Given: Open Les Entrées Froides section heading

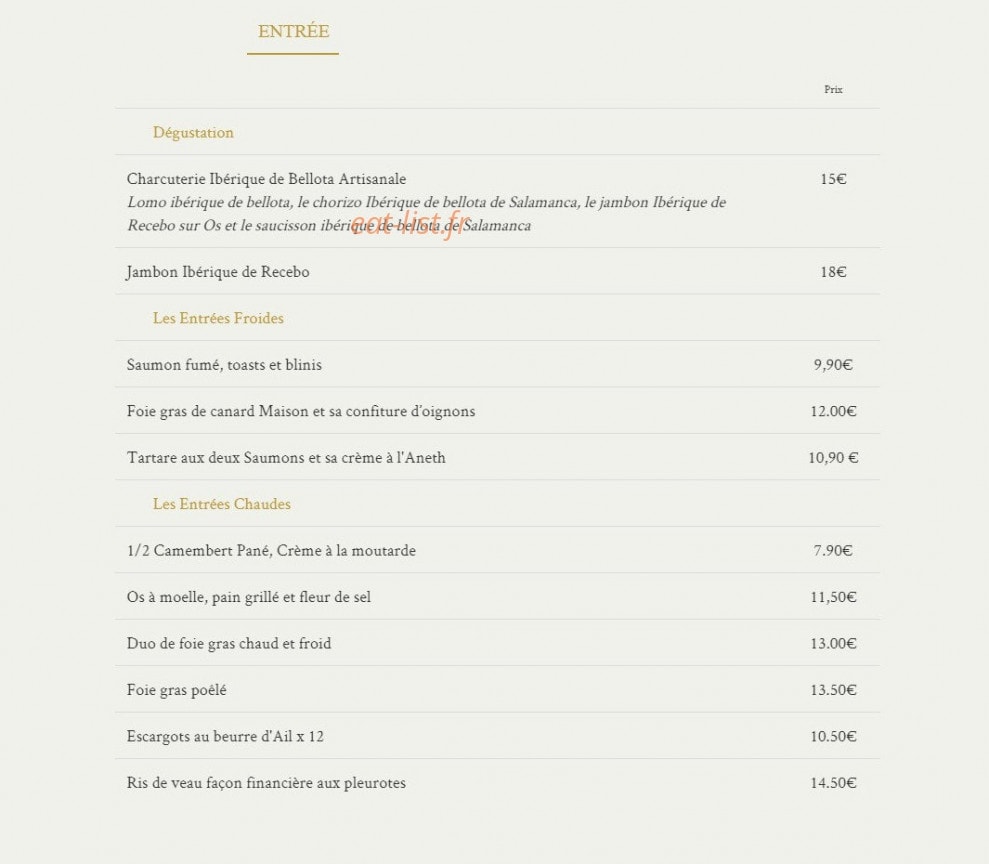Looking at the screenshot, I should (218, 318).
